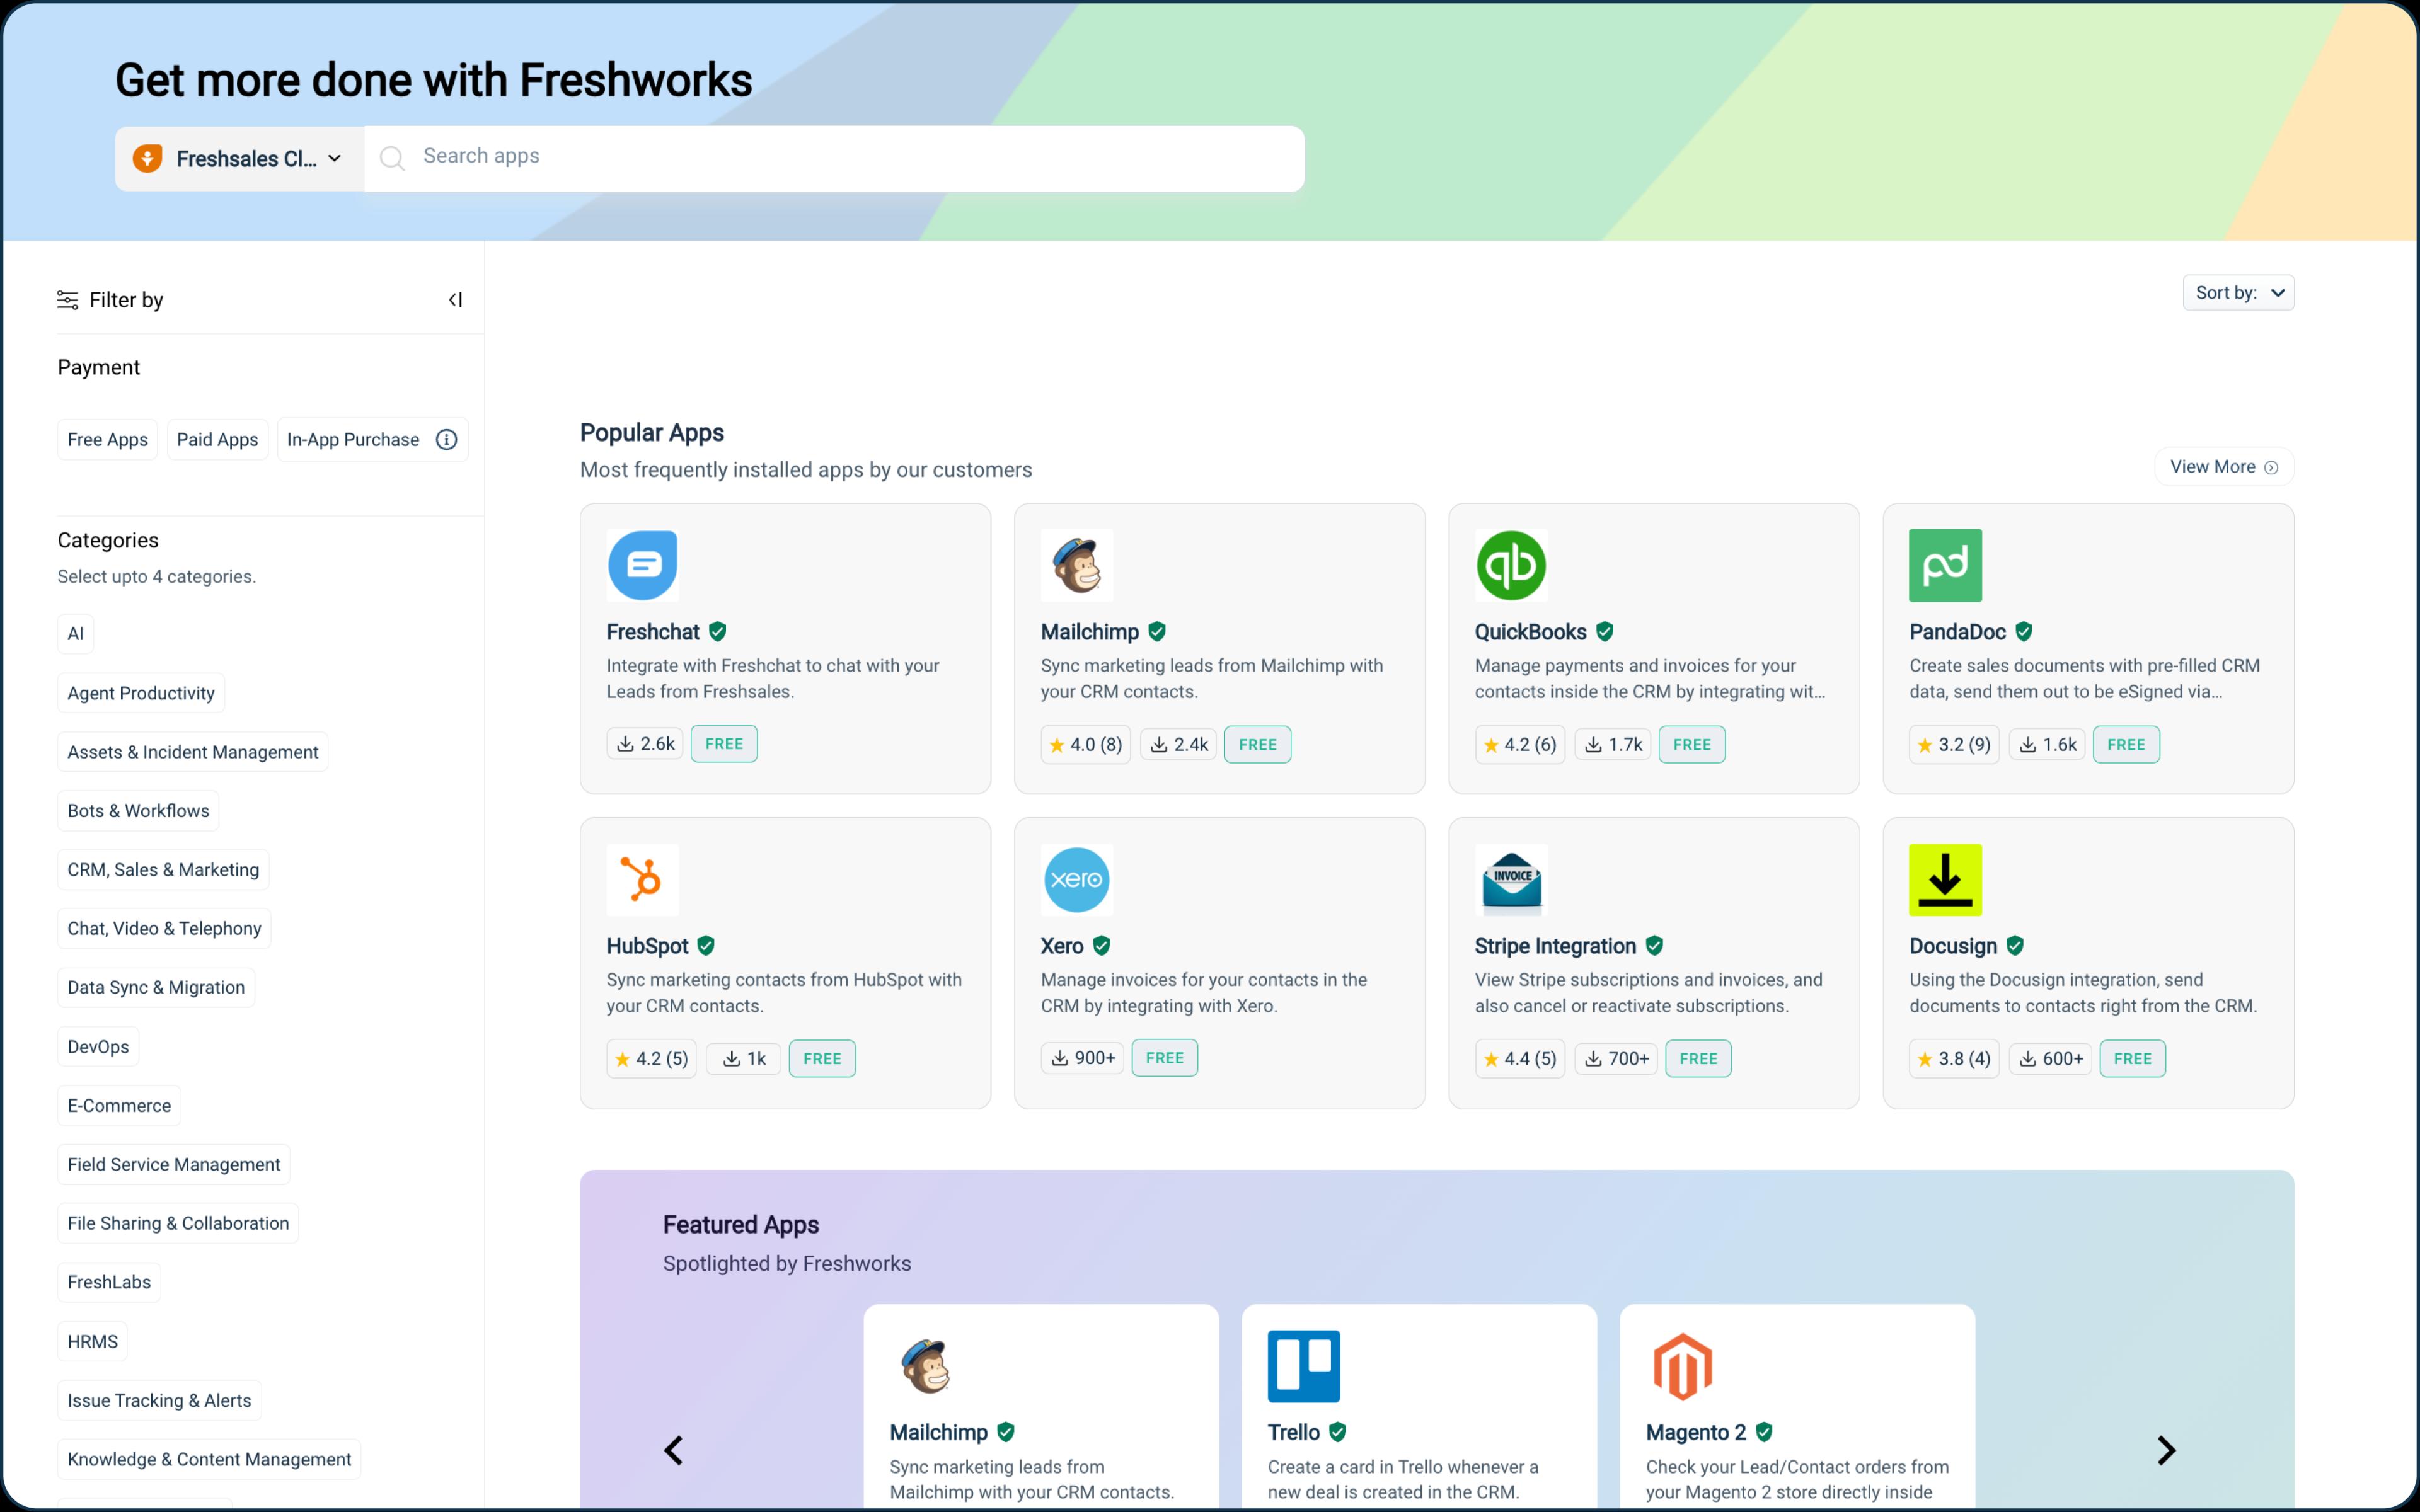This screenshot has width=2420, height=1512.
Task: Click the Stripe Integration invoice icon
Action: tap(1511, 880)
